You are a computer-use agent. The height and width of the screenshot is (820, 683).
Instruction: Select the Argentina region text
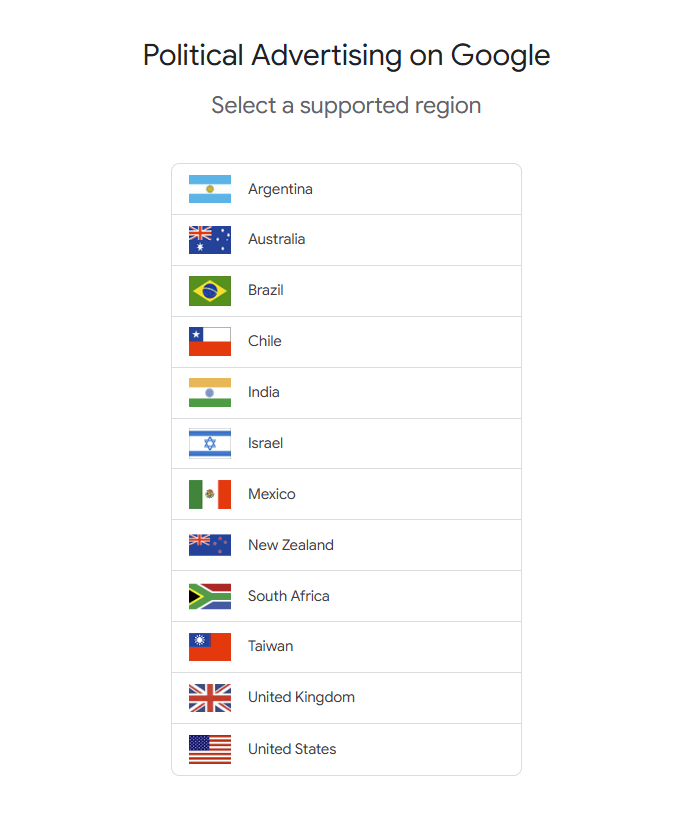coord(280,189)
